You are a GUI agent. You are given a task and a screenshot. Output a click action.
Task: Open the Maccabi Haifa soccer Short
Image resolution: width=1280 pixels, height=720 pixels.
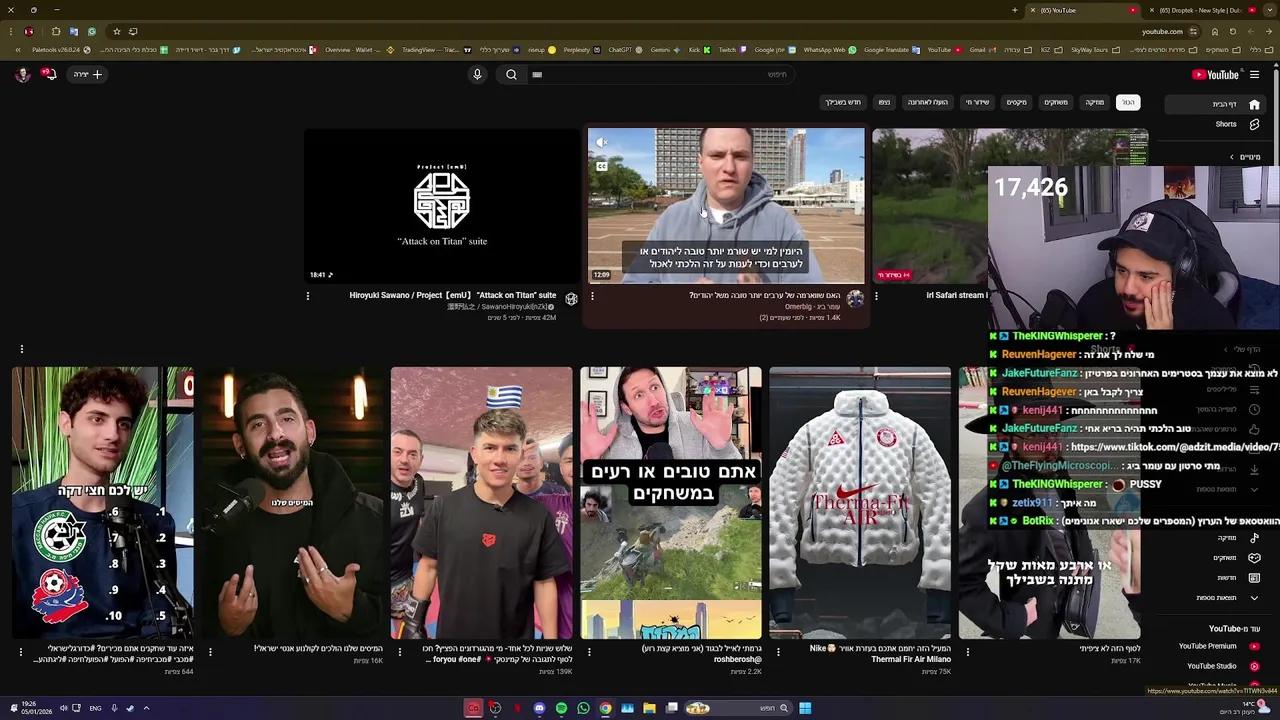pos(102,502)
